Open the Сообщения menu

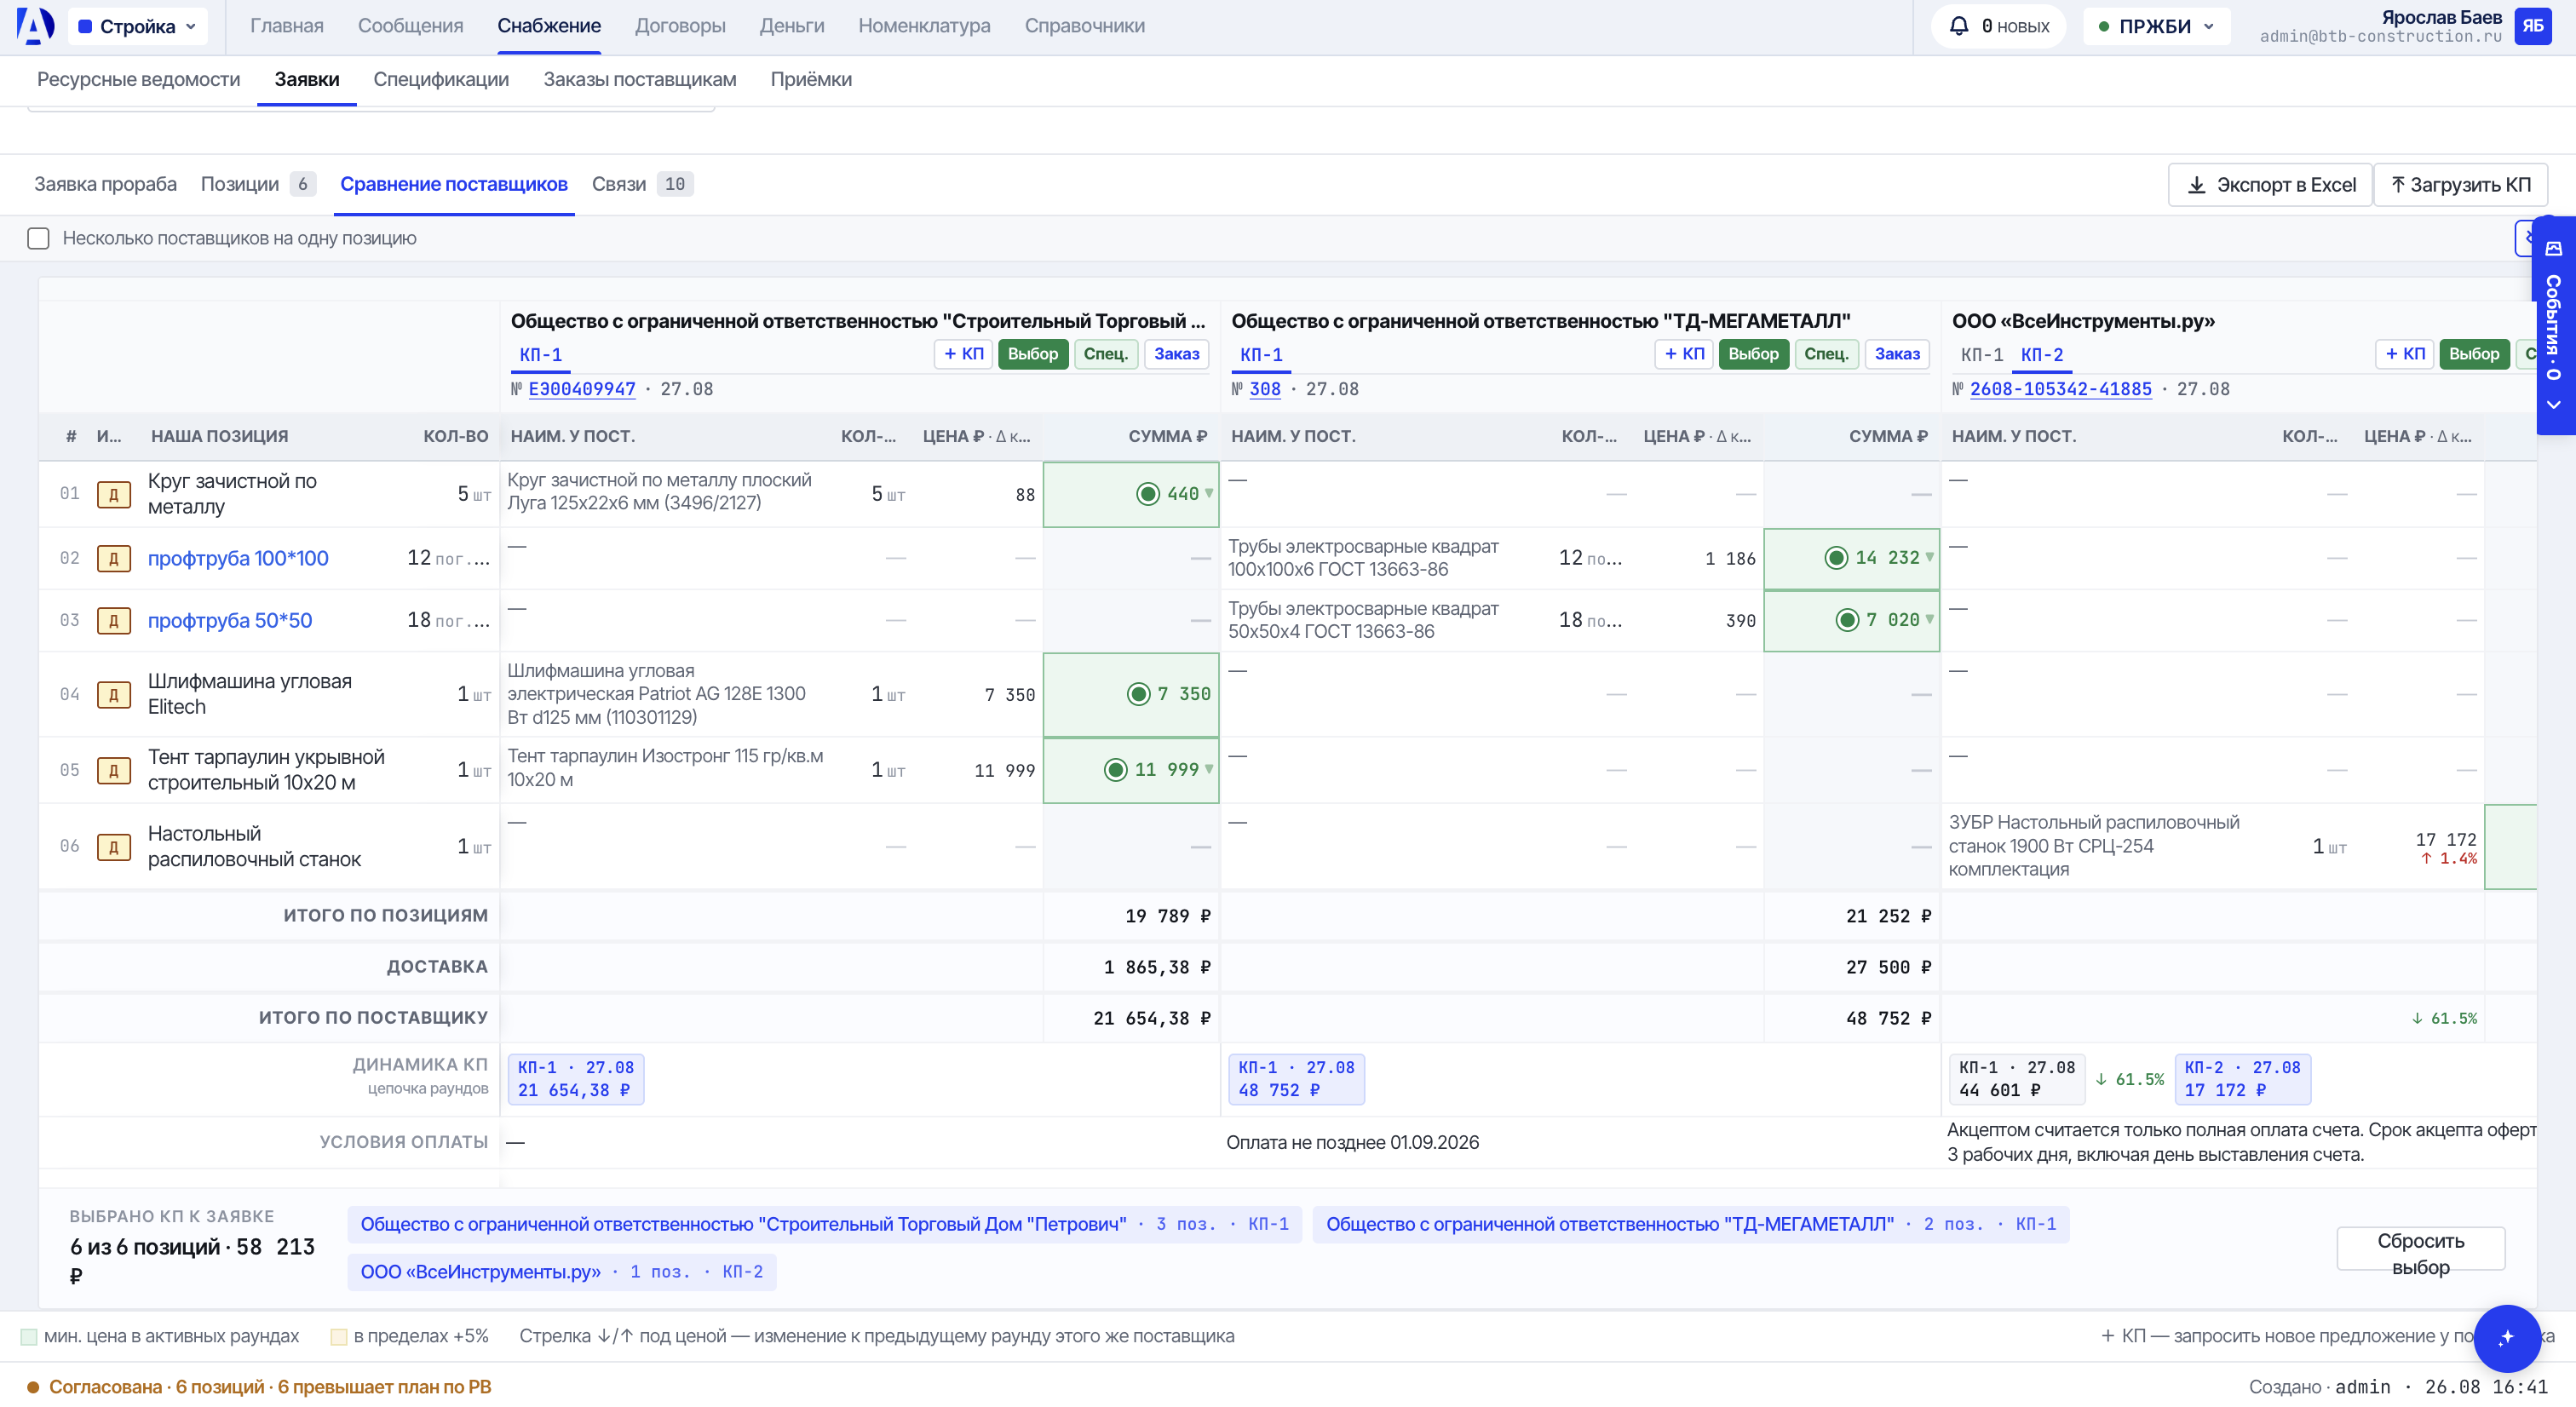(x=410, y=26)
